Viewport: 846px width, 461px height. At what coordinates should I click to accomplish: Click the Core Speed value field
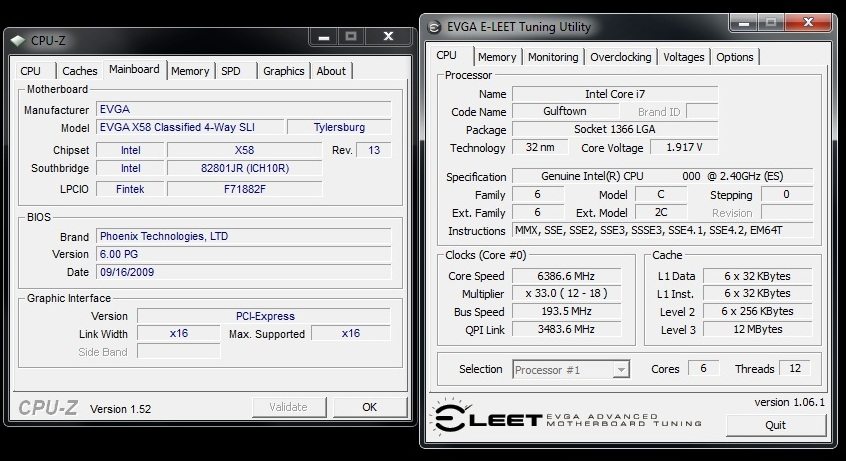566,276
